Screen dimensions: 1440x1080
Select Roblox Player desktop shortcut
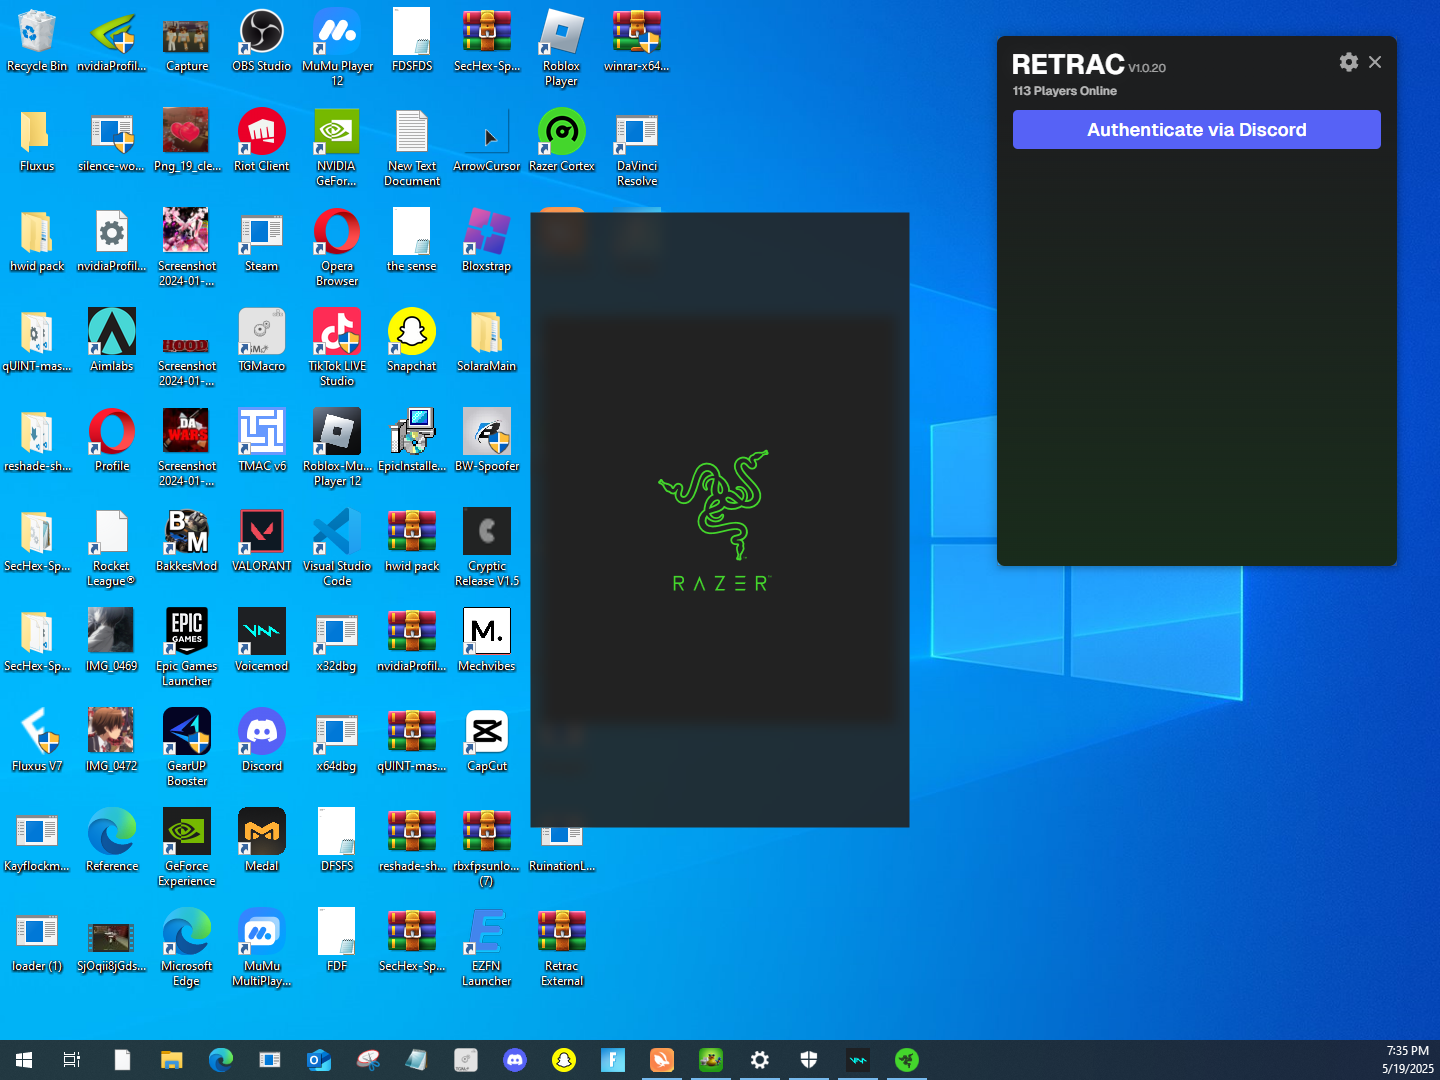[562, 48]
